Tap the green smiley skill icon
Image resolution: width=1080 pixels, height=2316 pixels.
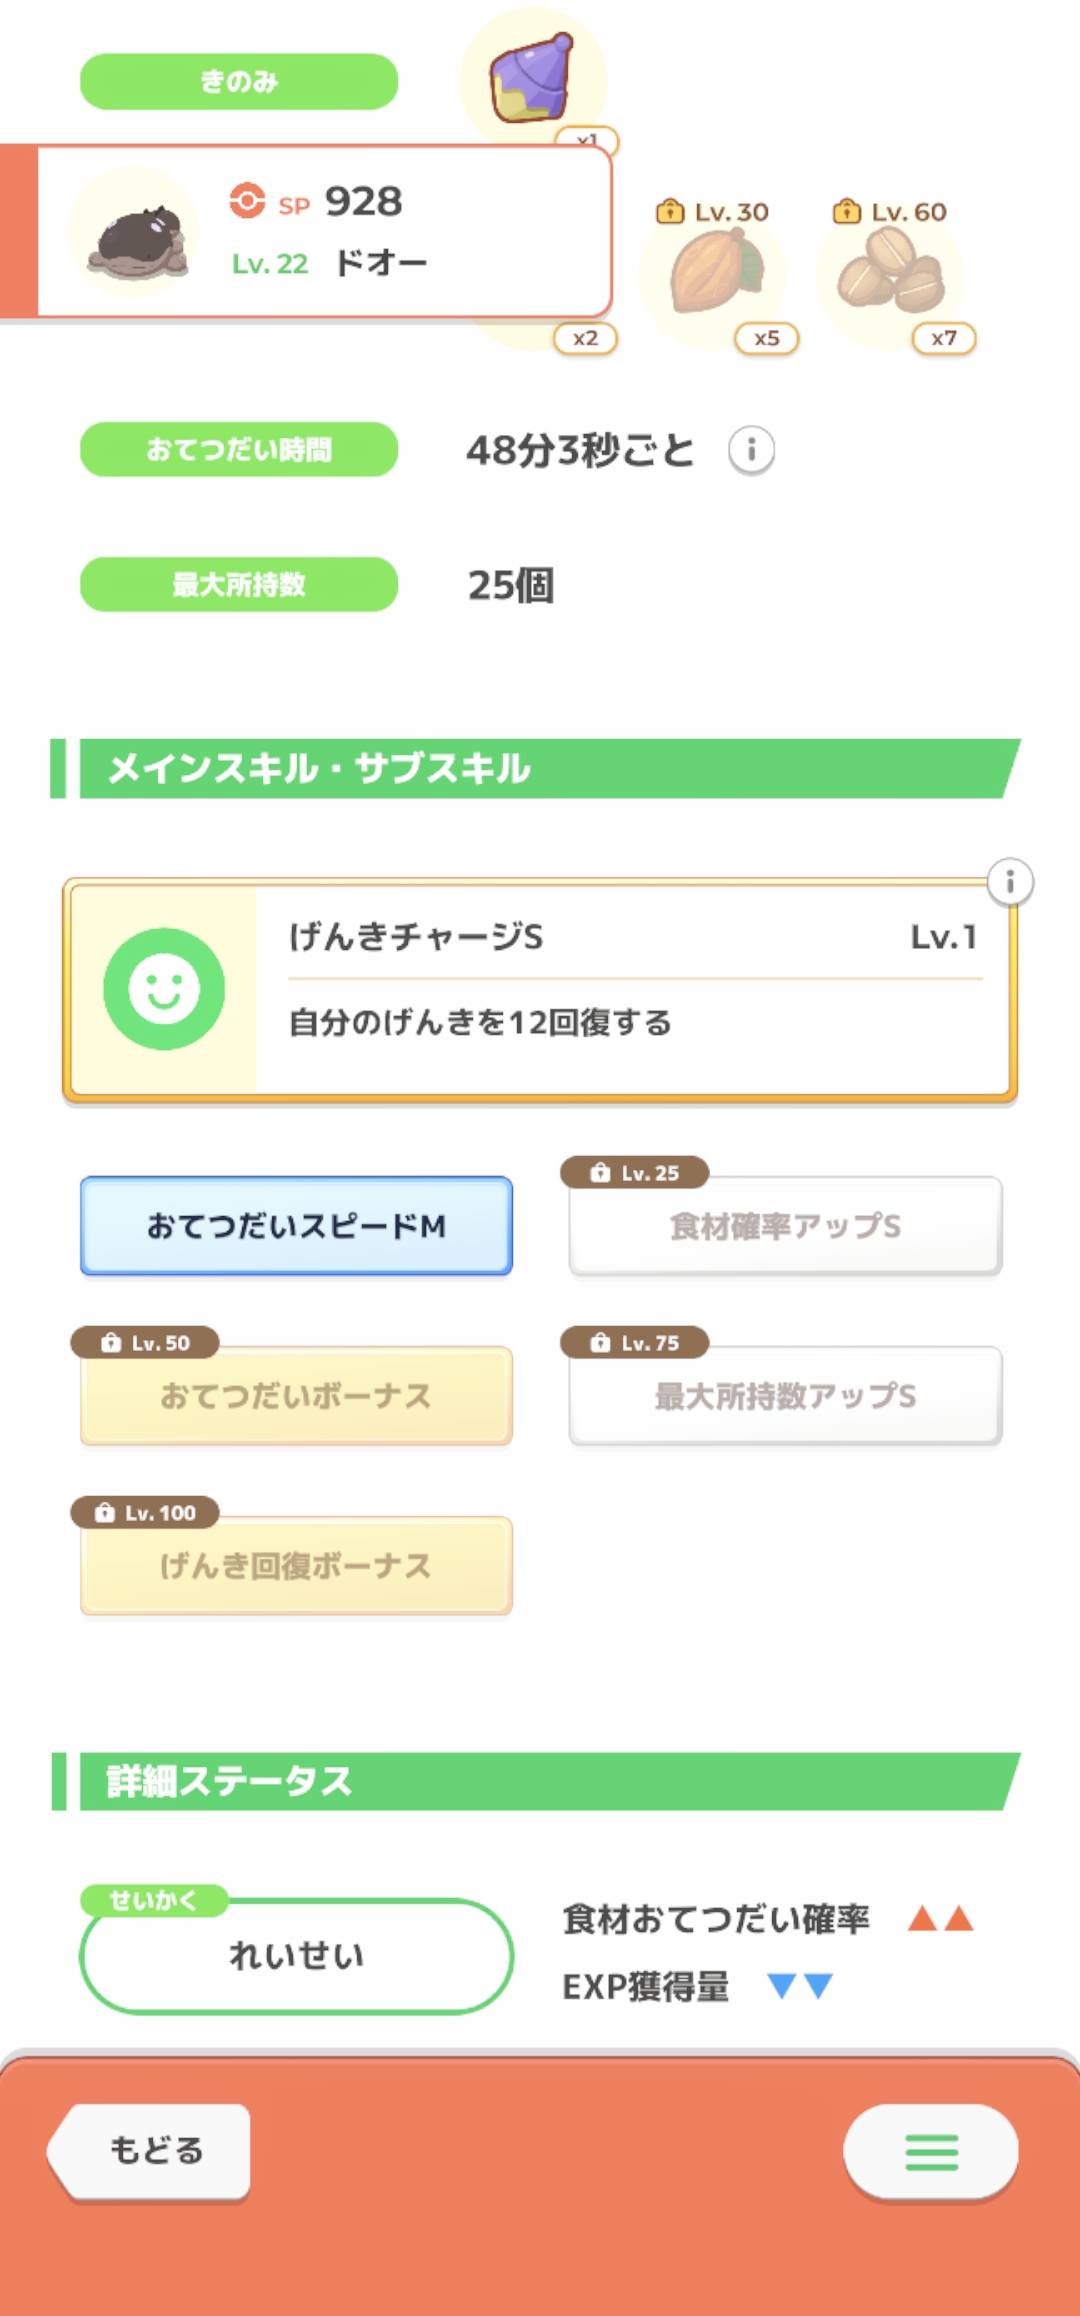[x=164, y=989]
